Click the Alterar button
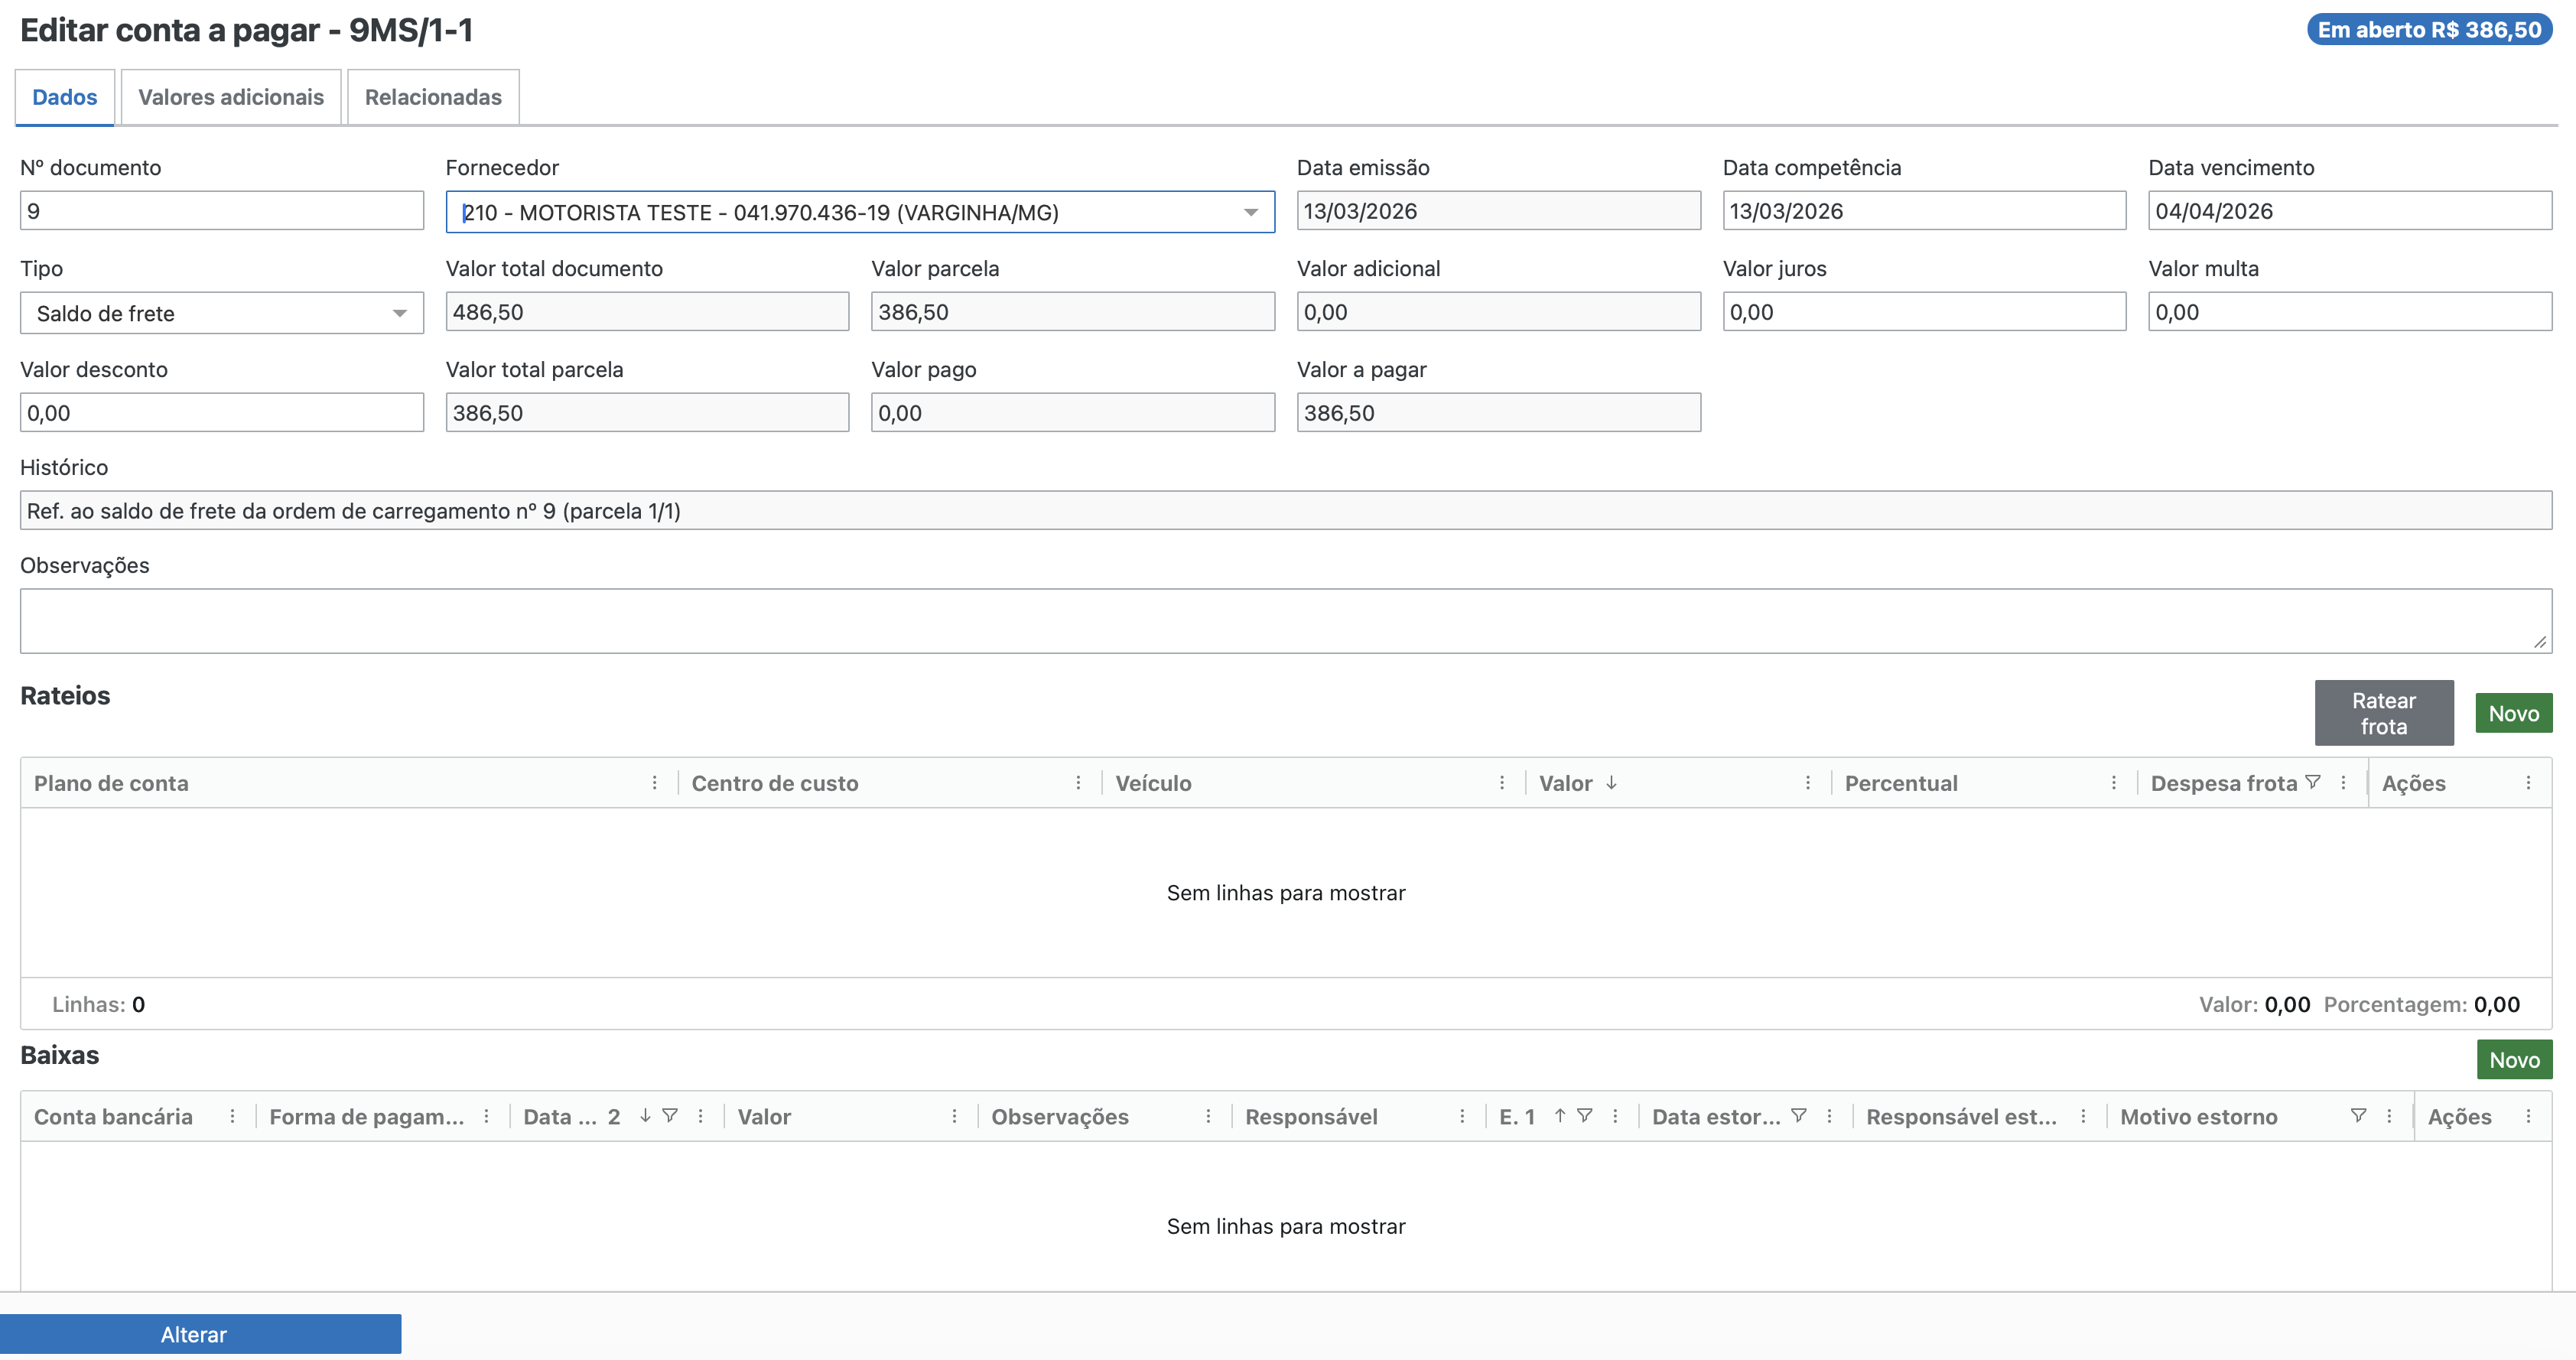Viewport: 2576px width, 1360px height. (x=194, y=1334)
